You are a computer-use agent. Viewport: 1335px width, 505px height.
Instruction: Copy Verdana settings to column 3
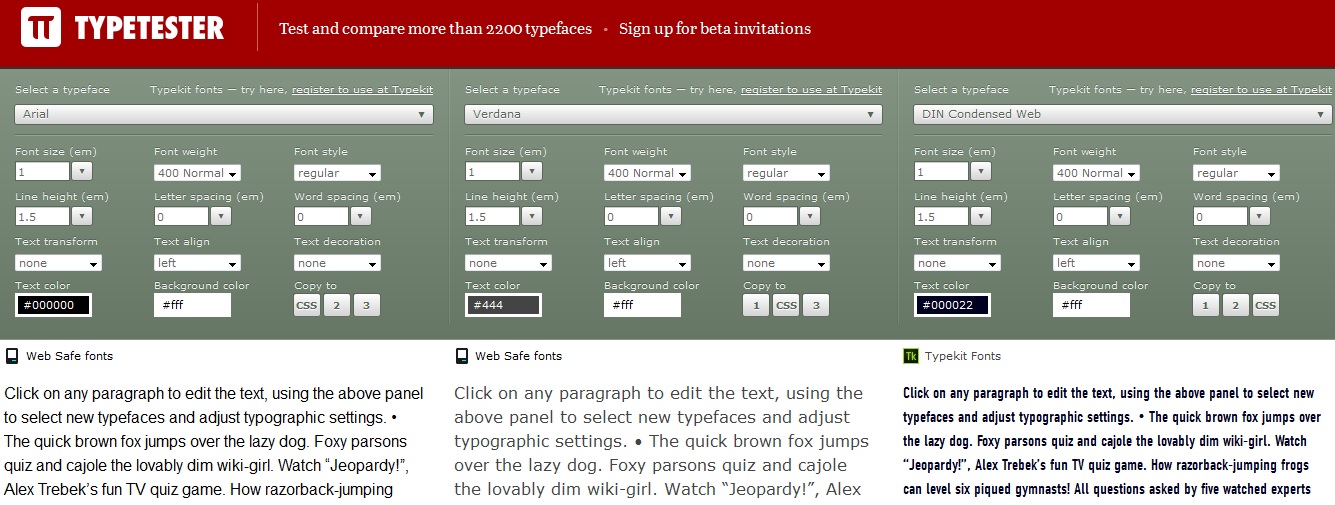tap(816, 306)
